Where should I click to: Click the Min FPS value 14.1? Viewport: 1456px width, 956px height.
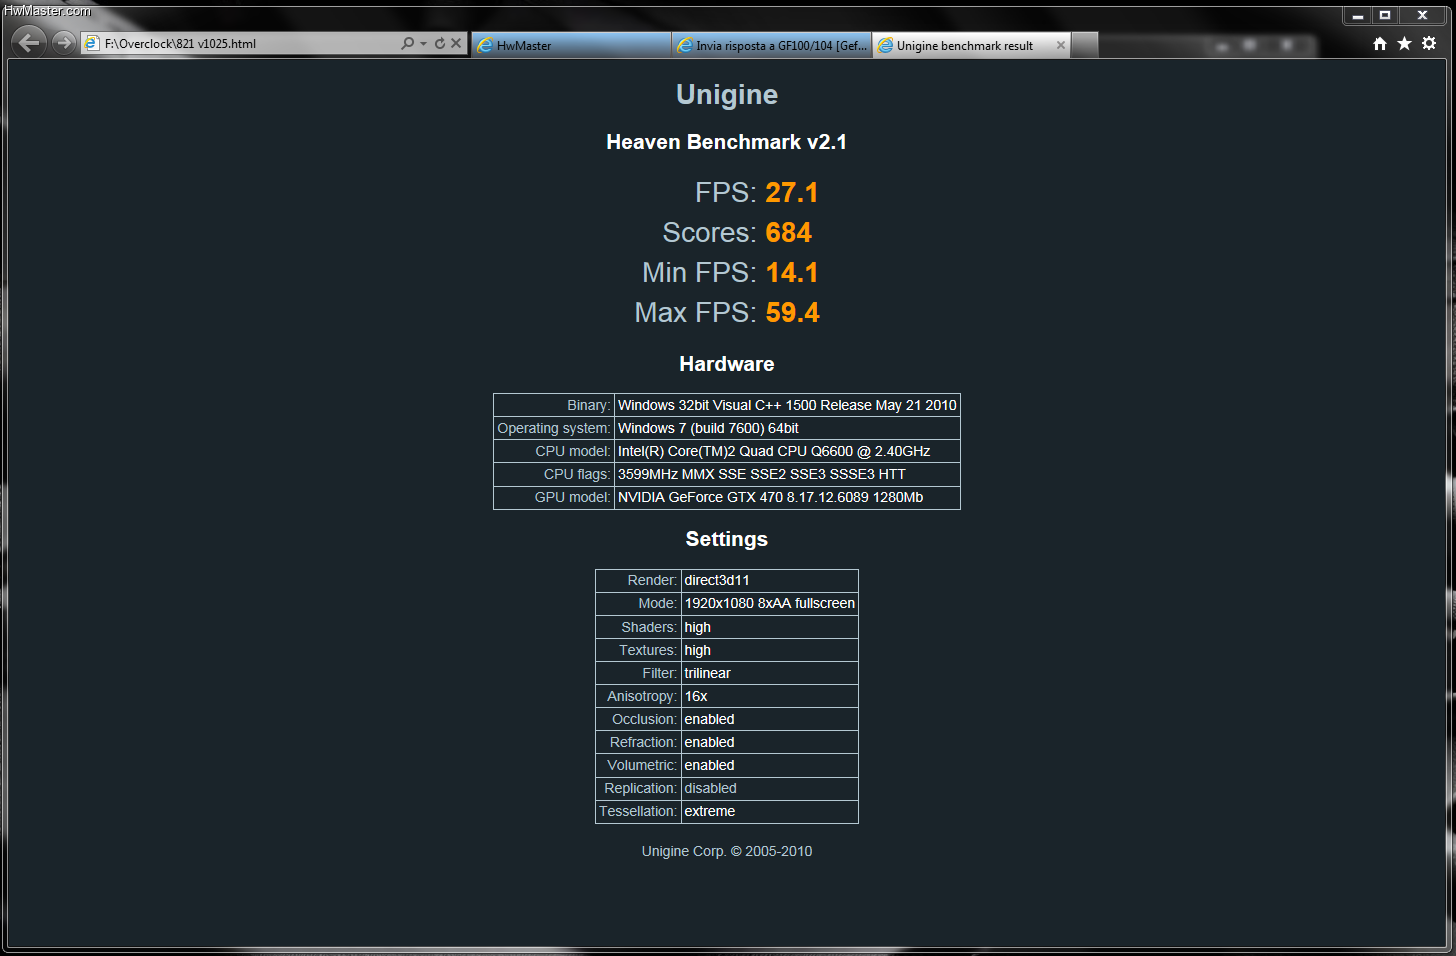click(792, 272)
